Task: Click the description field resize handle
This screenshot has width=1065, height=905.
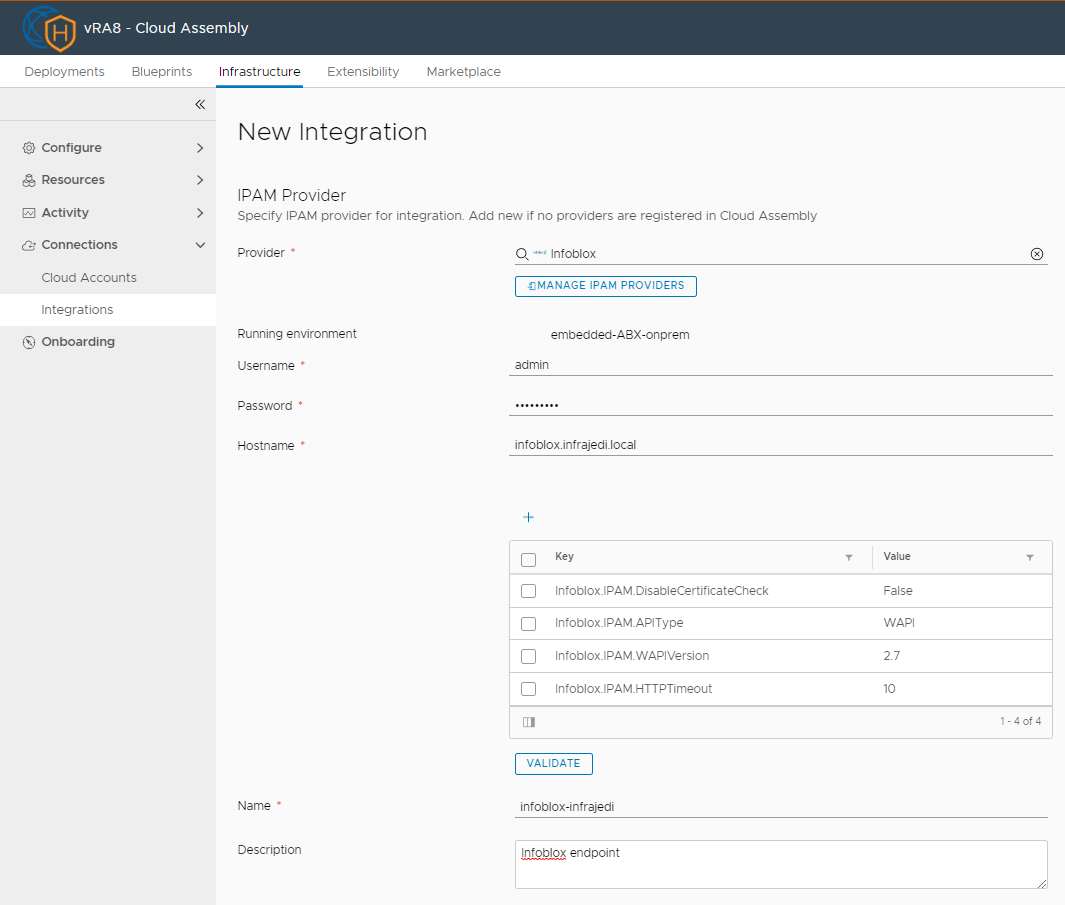Action: (1042, 883)
